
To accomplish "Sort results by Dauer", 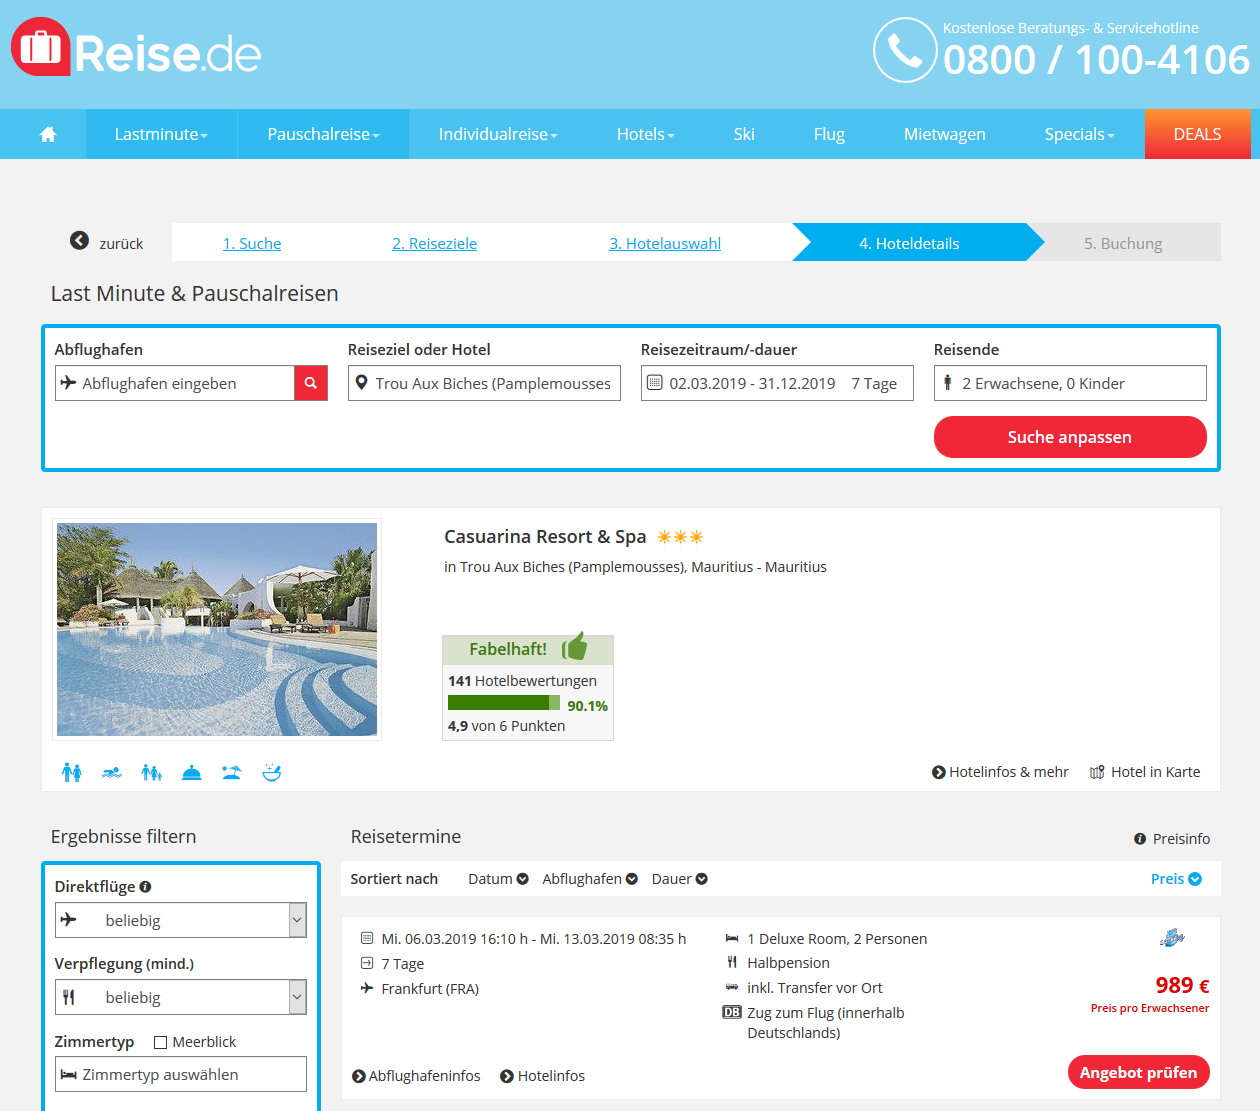I will [680, 879].
